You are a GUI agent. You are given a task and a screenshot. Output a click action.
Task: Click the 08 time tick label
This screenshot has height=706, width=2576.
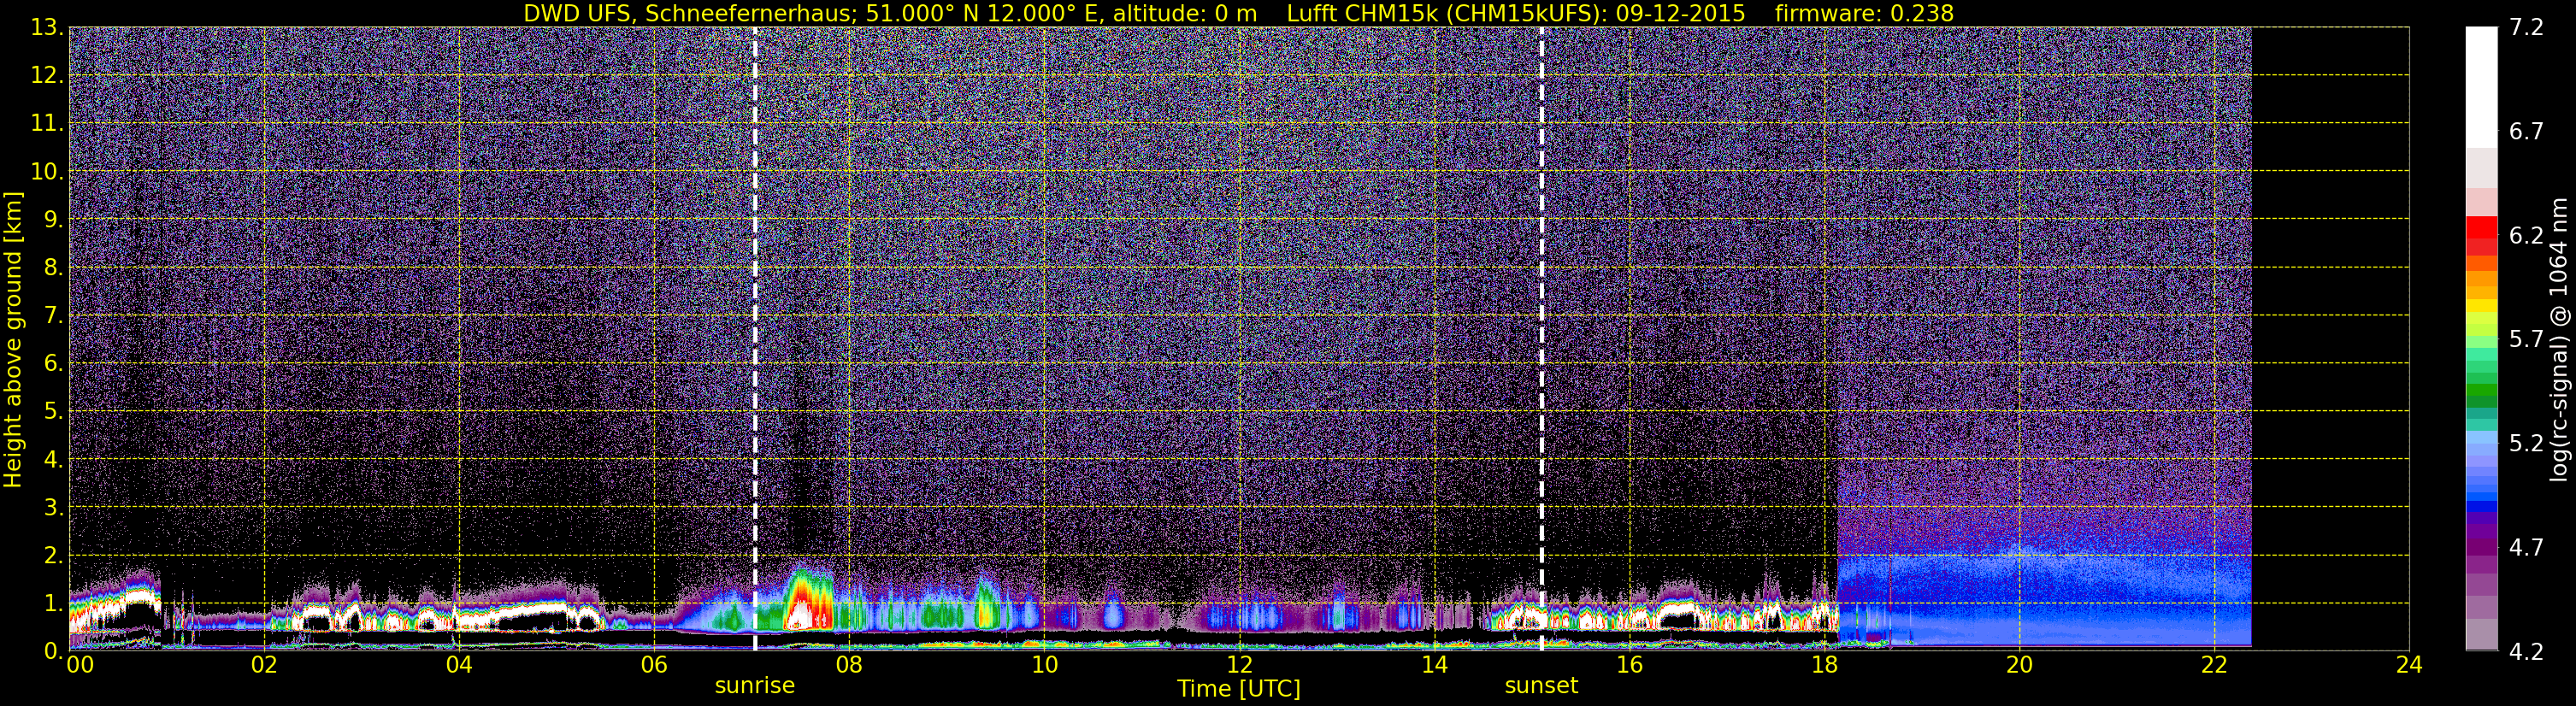click(x=848, y=665)
